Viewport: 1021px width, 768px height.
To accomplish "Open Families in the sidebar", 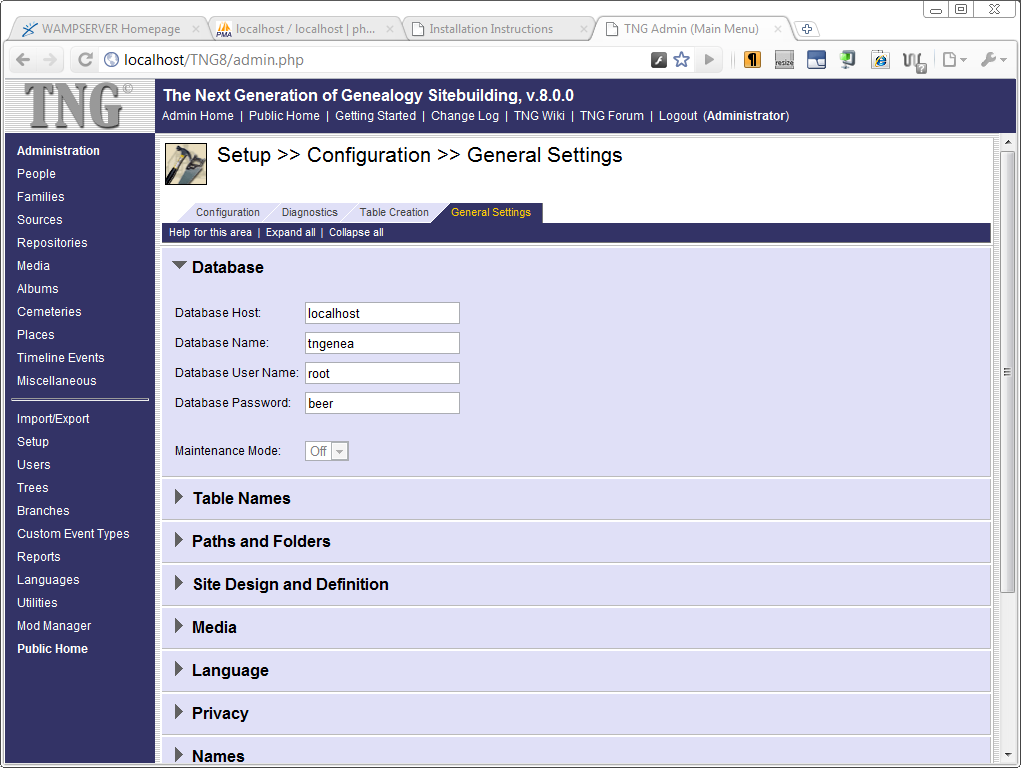I will [x=40, y=197].
